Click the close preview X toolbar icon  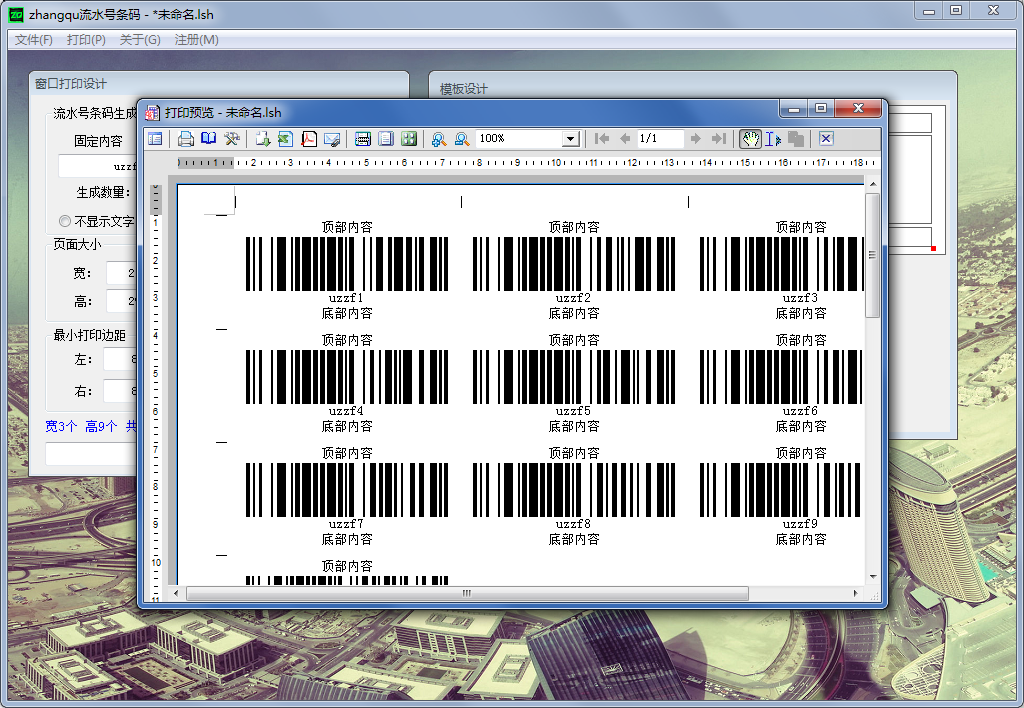pos(826,138)
